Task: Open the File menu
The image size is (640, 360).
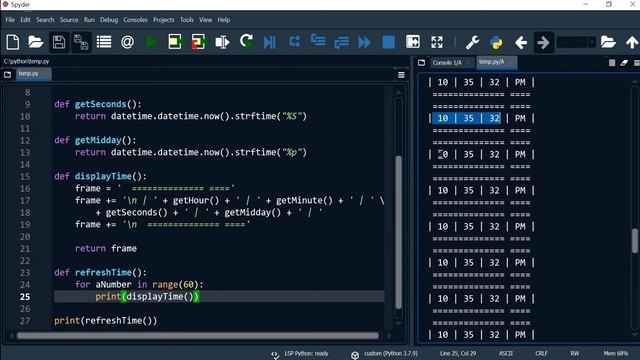Action: click(x=10, y=20)
